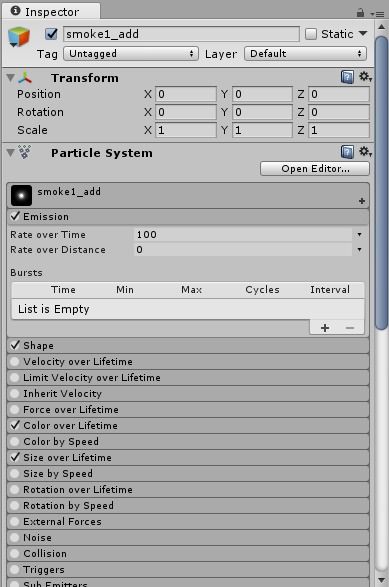Click the Bursts Interval column header

pos(330,290)
